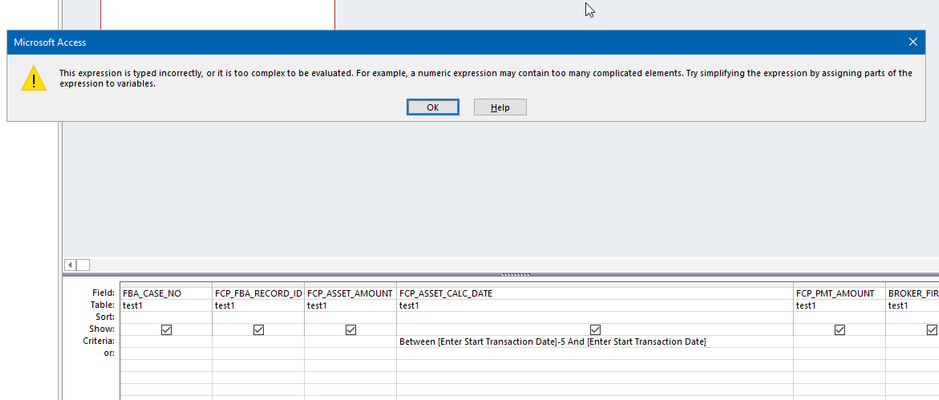Click the horizontal scrollbar thumb in the table pane
The image size is (939, 400).
click(x=83, y=265)
